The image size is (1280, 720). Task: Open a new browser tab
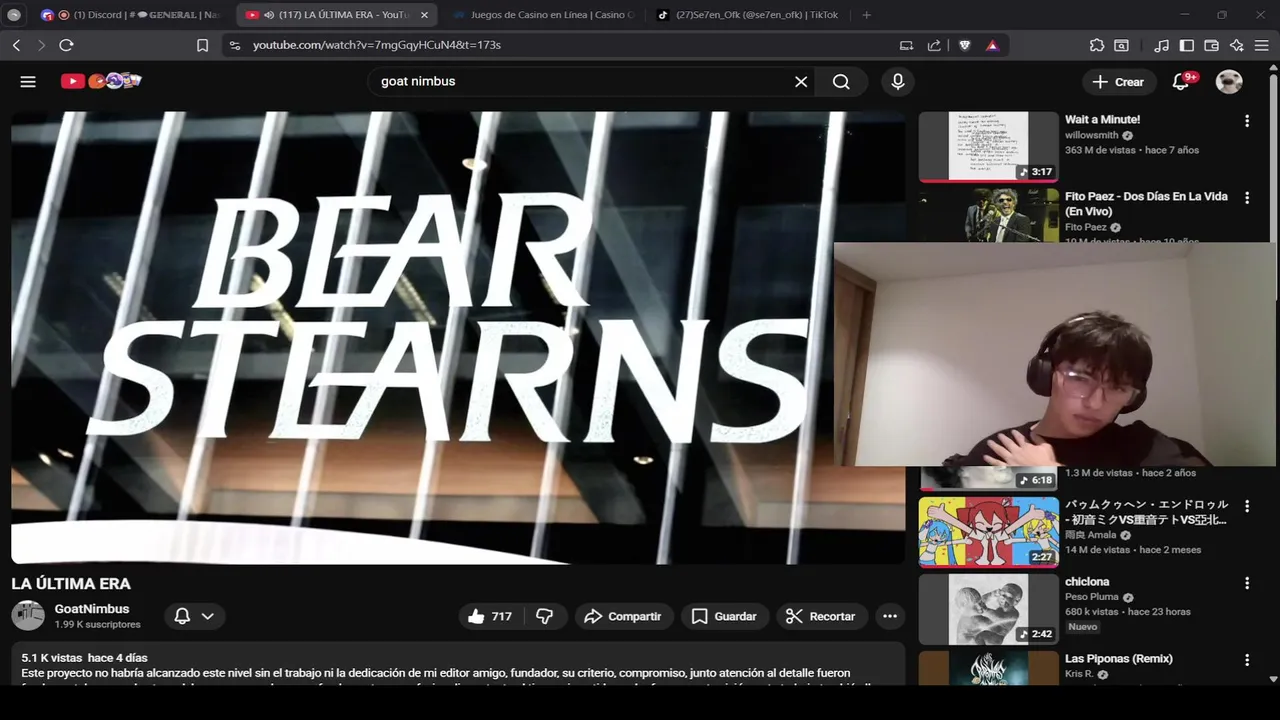[x=866, y=15]
